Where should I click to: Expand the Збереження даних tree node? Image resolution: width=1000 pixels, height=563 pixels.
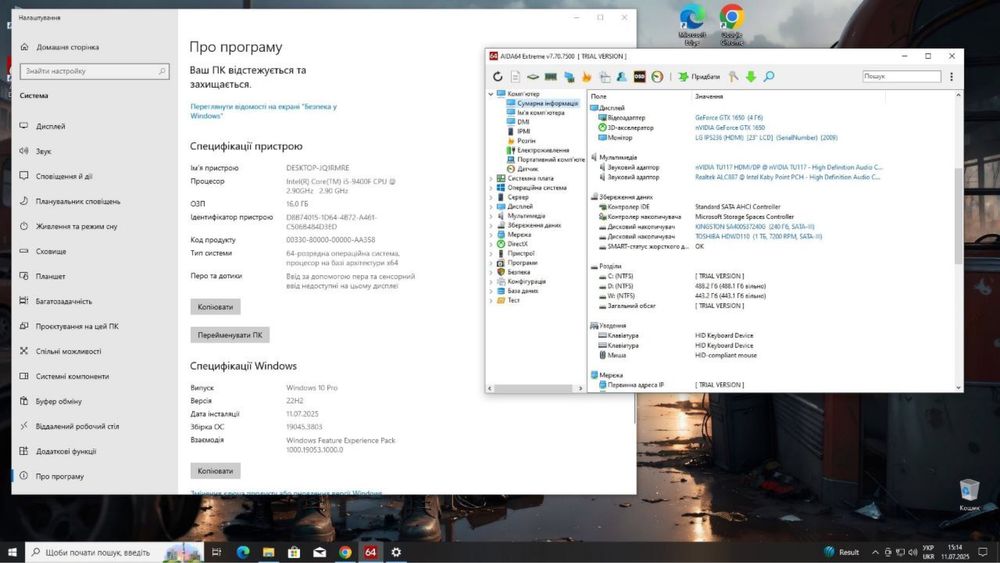[x=490, y=225]
